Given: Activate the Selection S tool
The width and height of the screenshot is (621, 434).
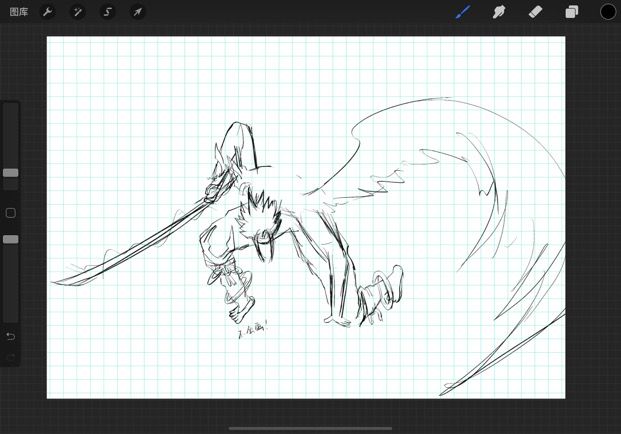Looking at the screenshot, I should 107,12.
